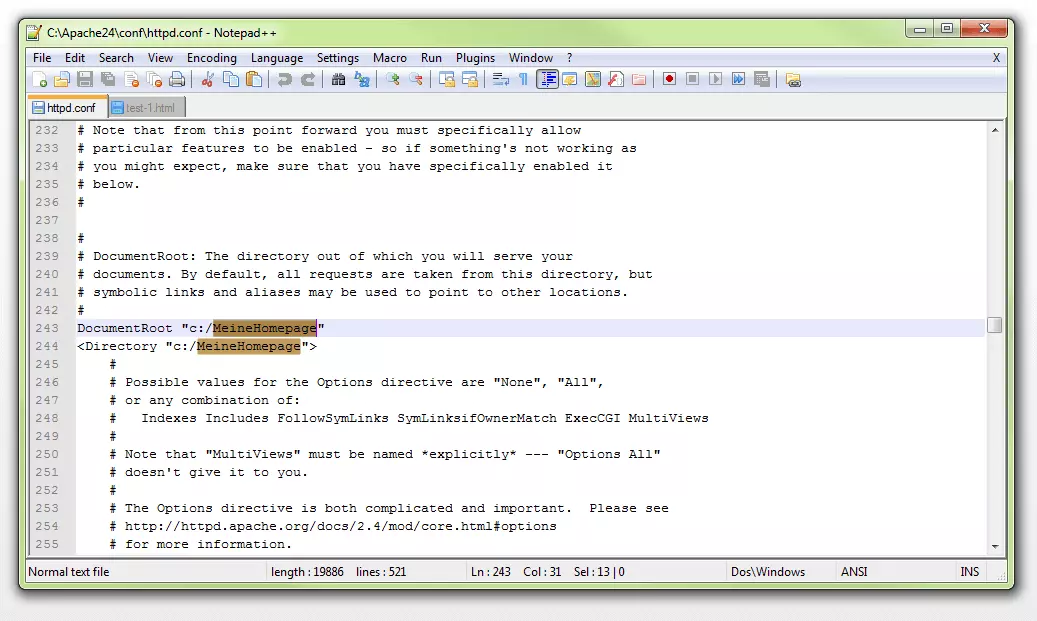Open the ? help menu

pos(569,58)
